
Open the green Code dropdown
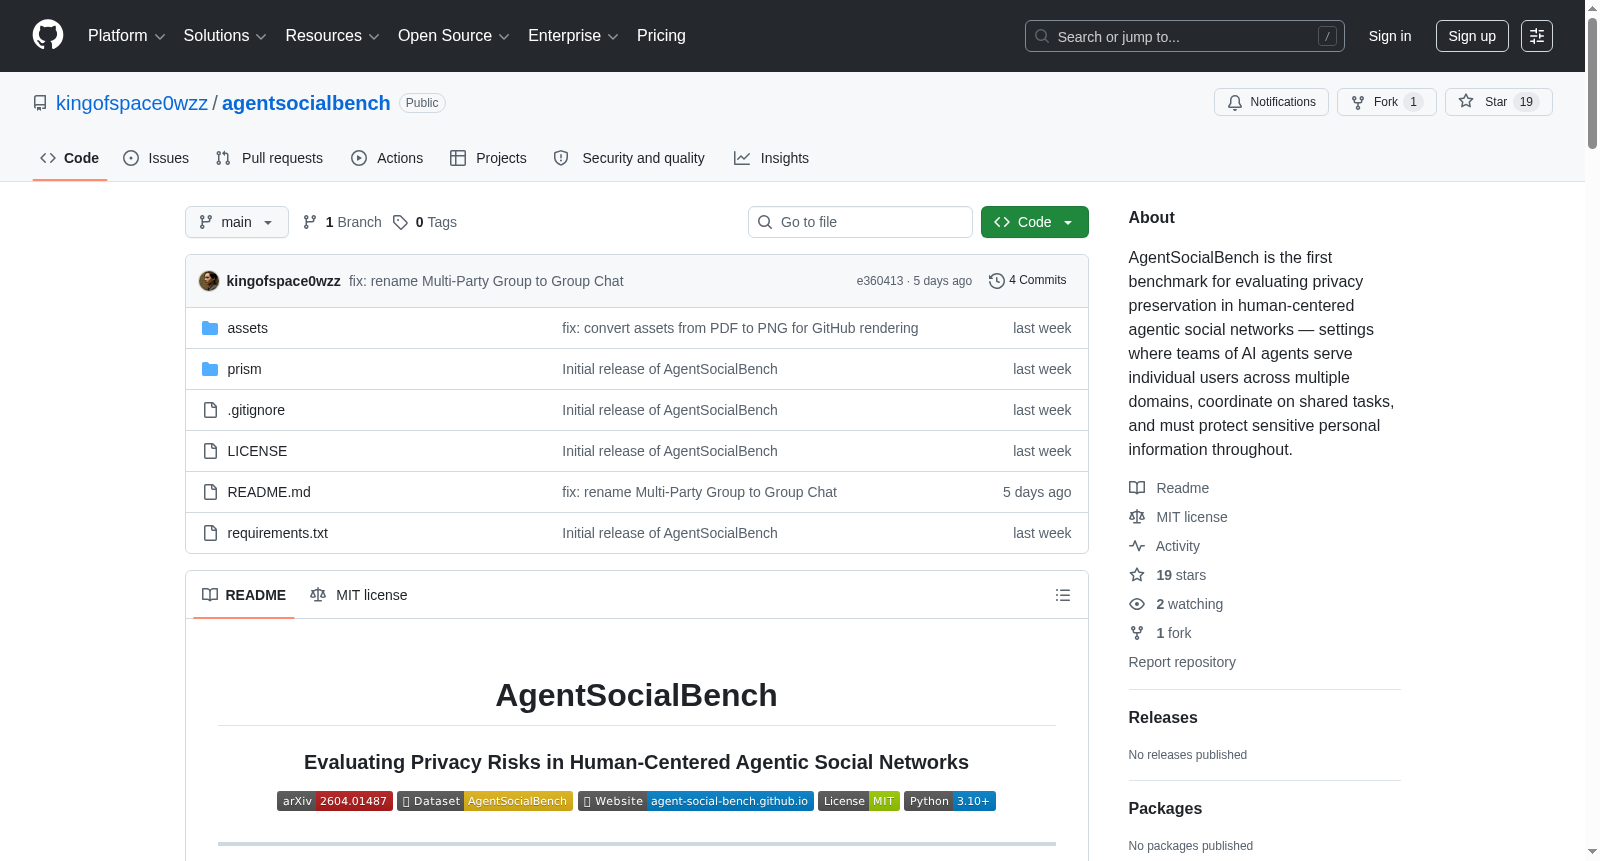click(1035, 222)
